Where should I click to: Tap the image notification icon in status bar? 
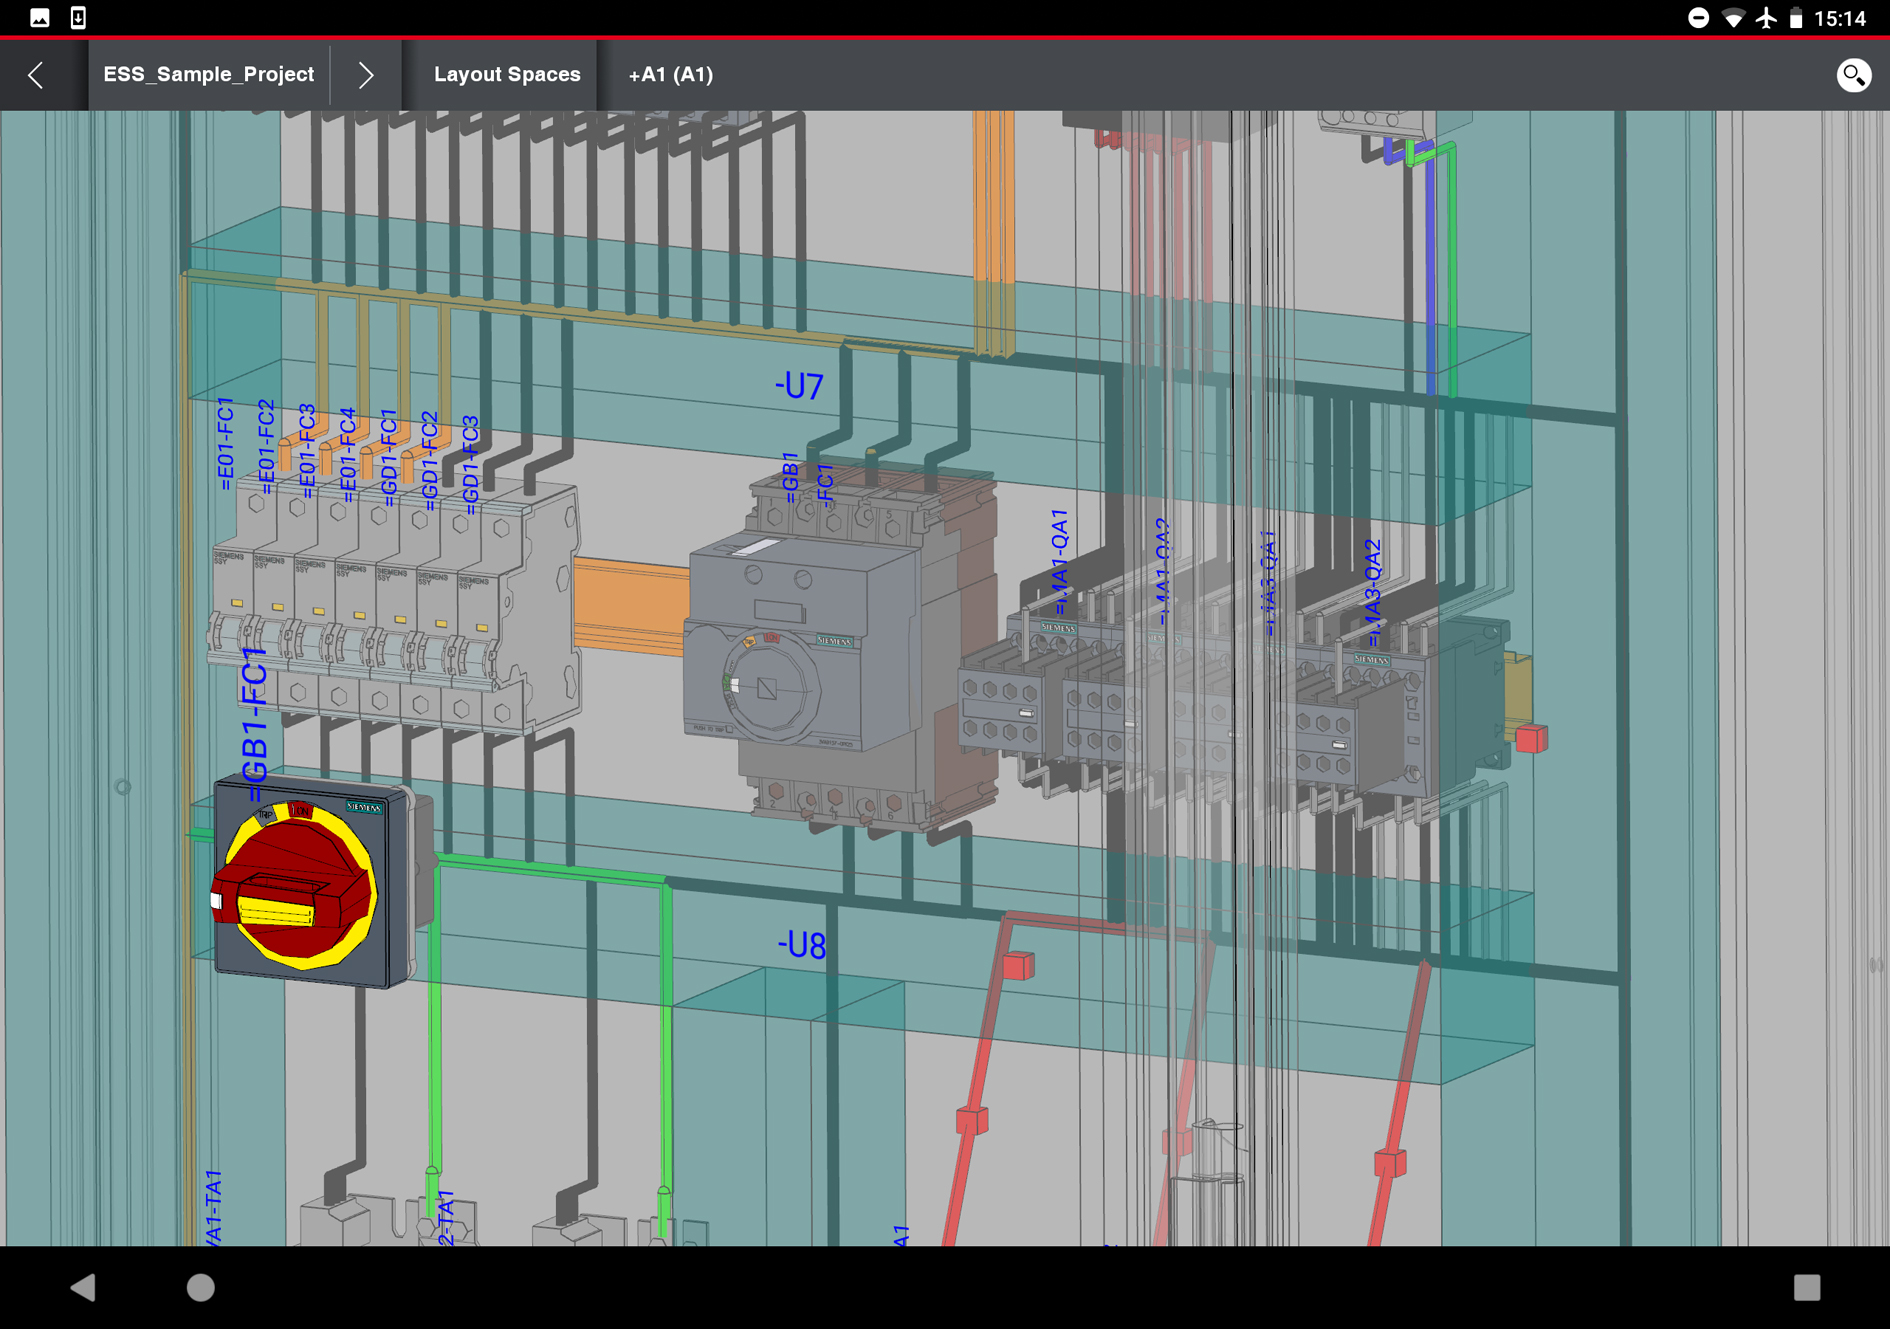click(x=40, y=18)
